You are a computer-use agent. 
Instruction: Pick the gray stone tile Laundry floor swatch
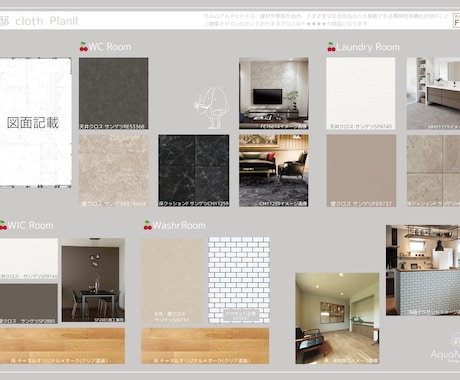click(433, 171)
